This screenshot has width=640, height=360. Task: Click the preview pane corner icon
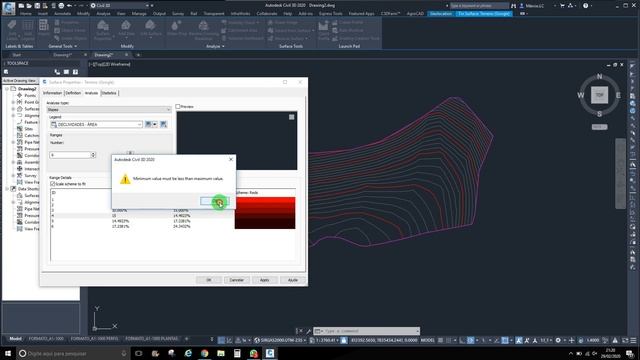point(291,117)
